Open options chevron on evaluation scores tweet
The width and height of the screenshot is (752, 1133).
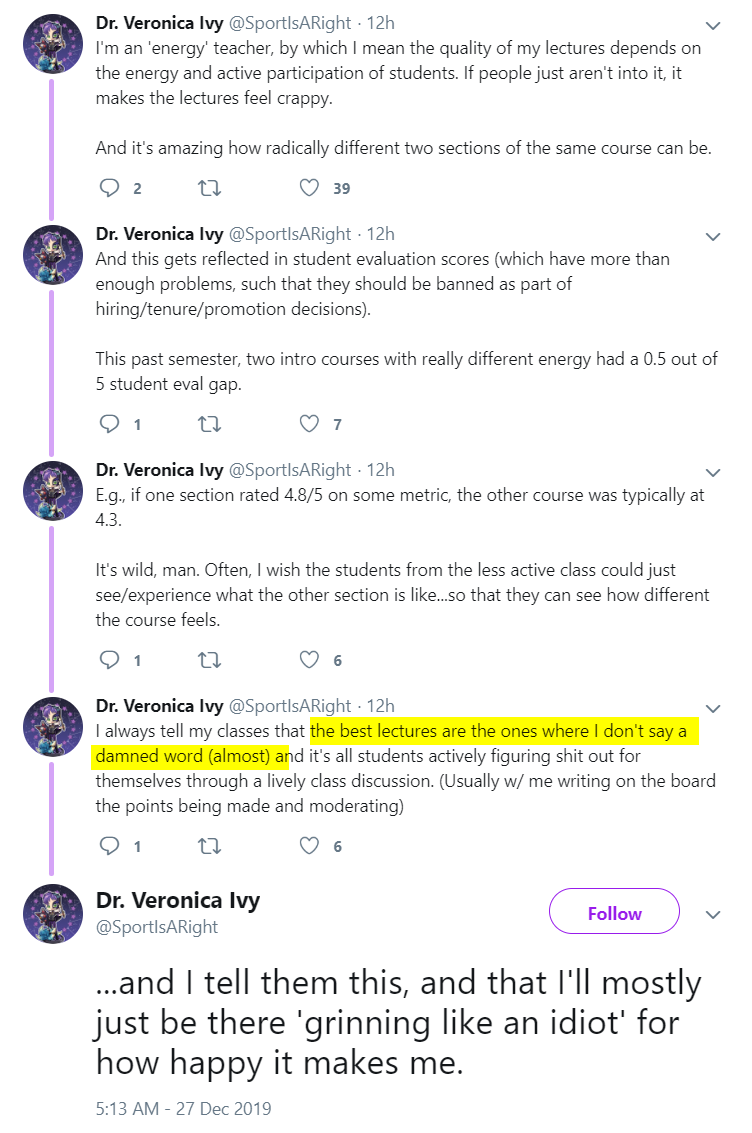pyautogui.click(x=713, y=237)
